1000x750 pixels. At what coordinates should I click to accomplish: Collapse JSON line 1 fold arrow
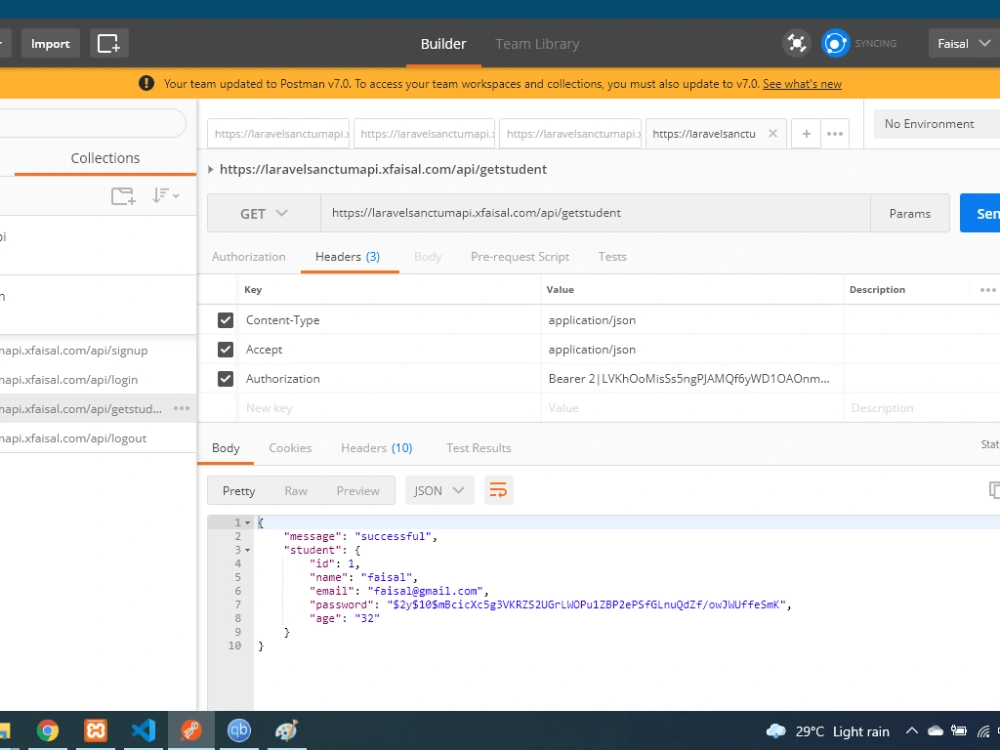247,522
